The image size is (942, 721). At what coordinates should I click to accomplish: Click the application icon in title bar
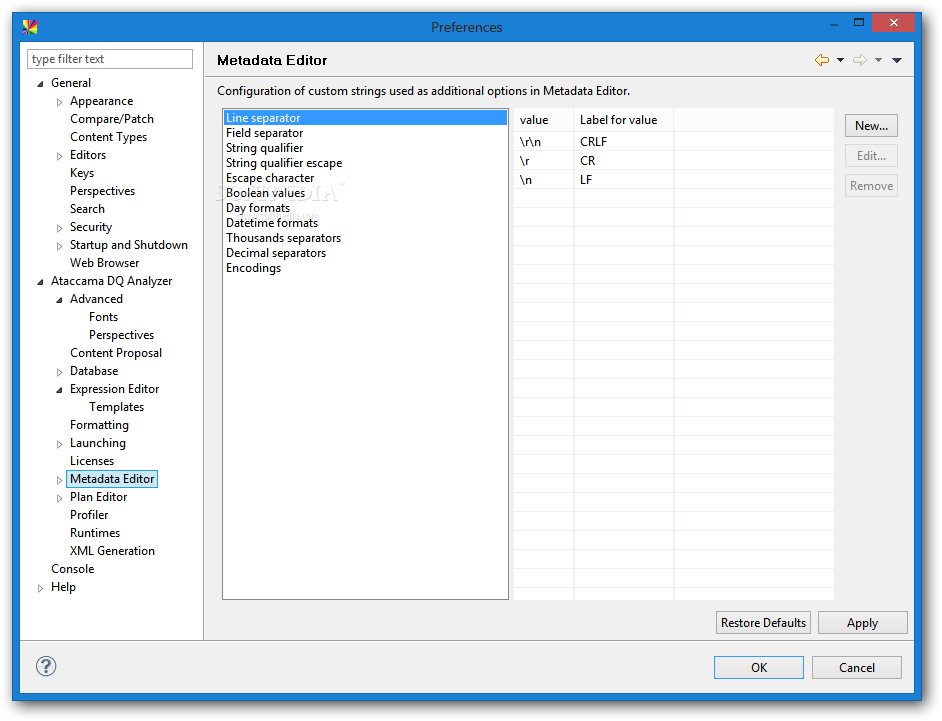click(30, 26)
